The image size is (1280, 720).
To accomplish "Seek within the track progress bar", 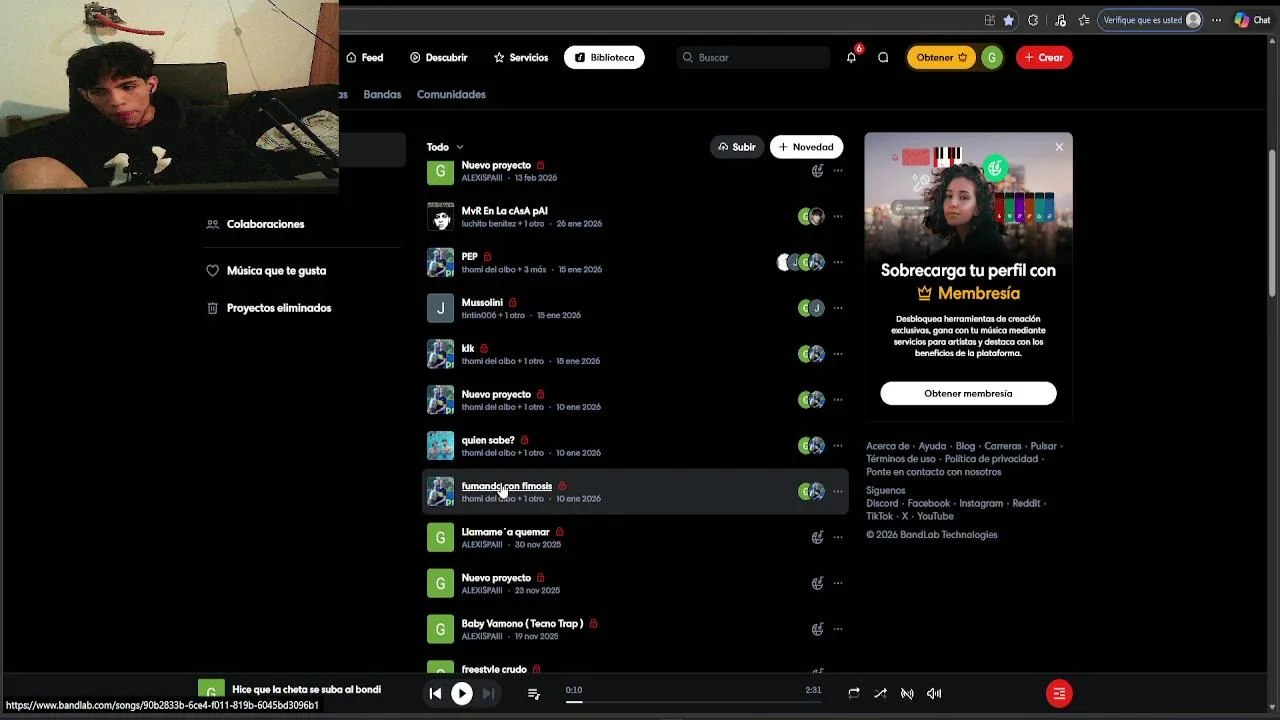I will click(x=693, y=702).
